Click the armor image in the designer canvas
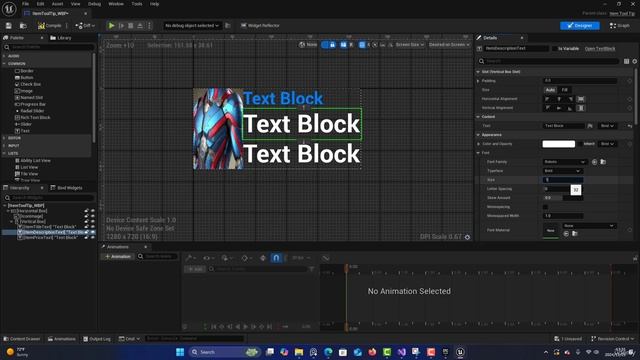The height and width of the screenshot is (360, 640). pyautogui.click(x=218, y=129)
